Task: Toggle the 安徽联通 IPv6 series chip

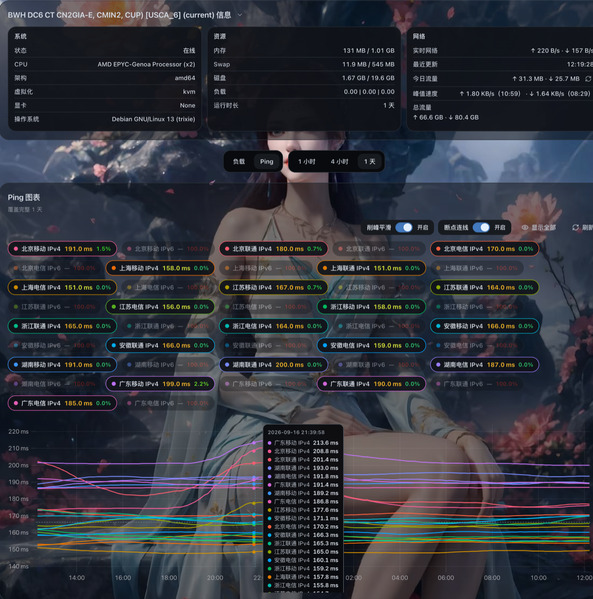Action: 266,345
